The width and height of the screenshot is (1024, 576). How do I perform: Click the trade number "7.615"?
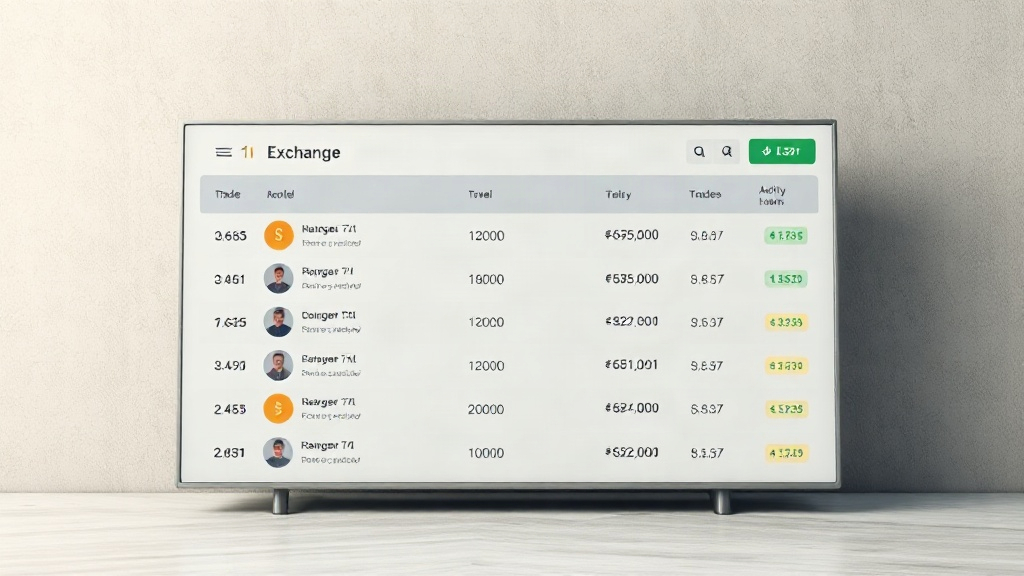(230, 323)
